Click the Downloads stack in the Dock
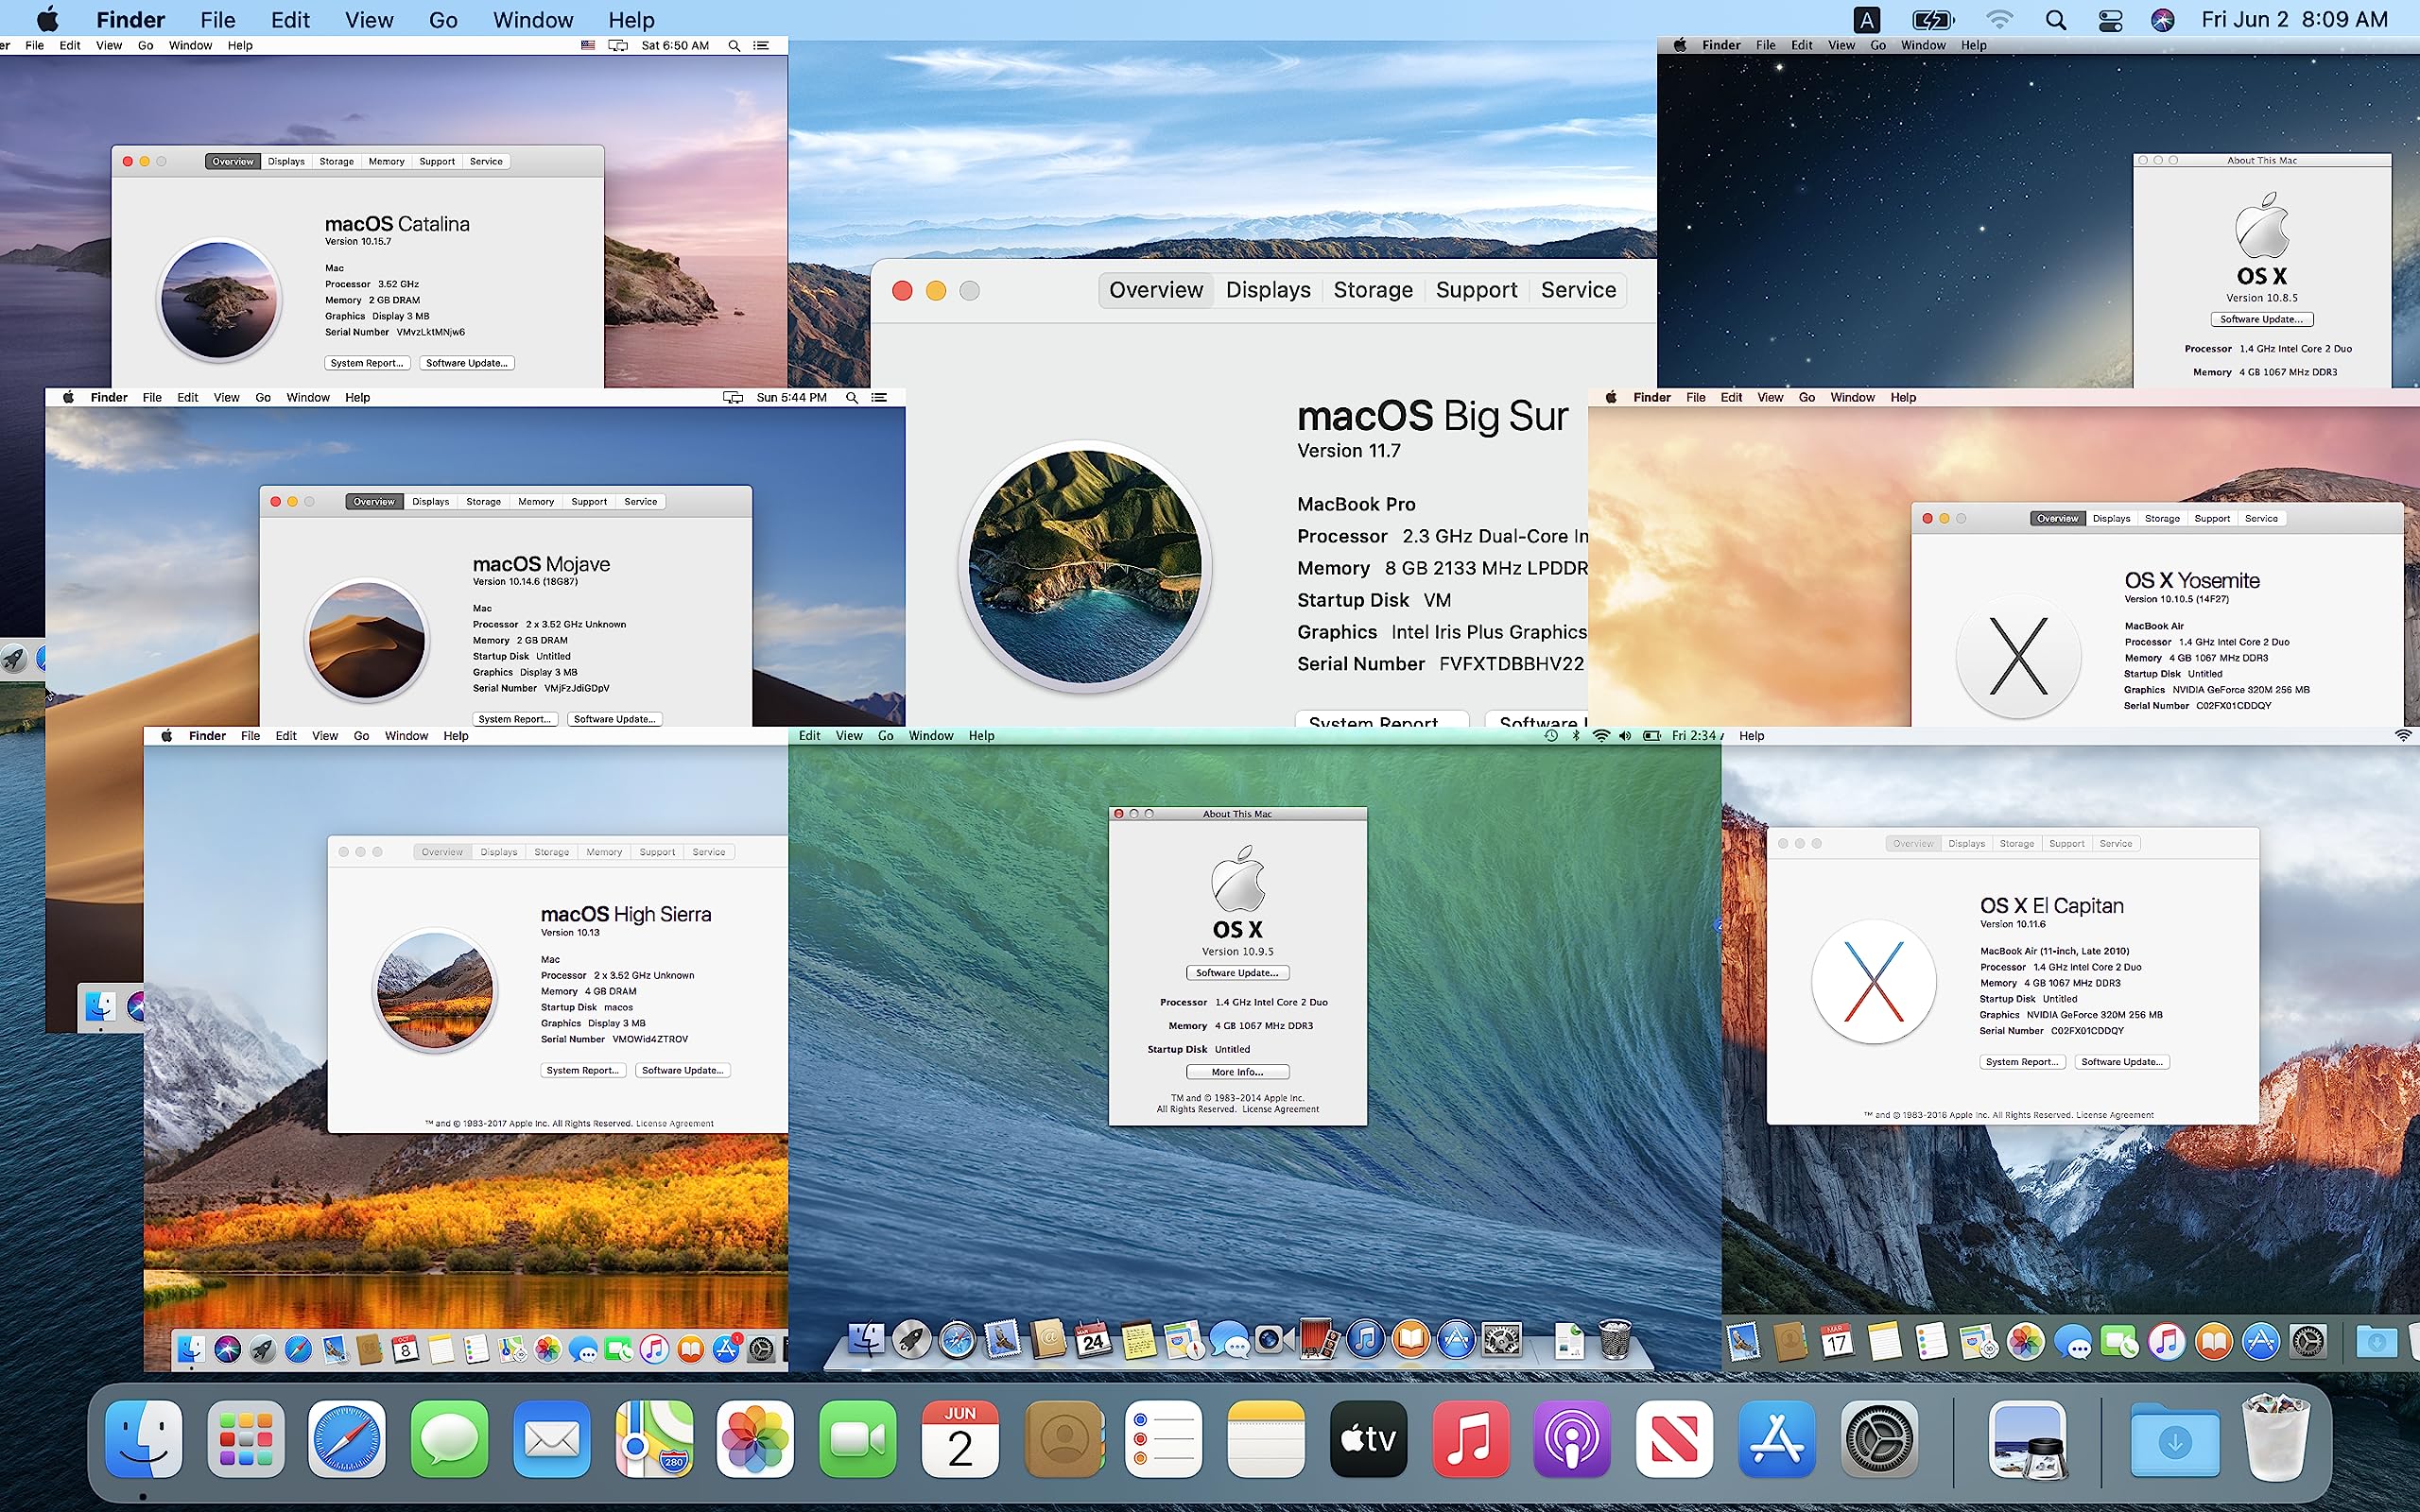The height and width of the screenshot is (1512, 2420). (2178, 1440)
